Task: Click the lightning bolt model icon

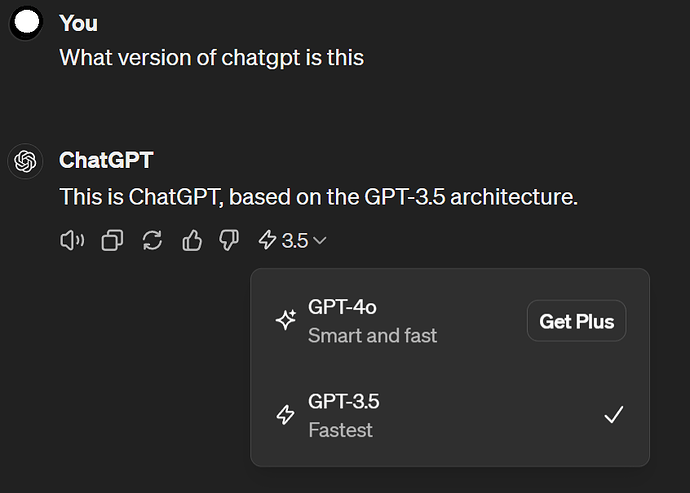Action: click(267, 240)
